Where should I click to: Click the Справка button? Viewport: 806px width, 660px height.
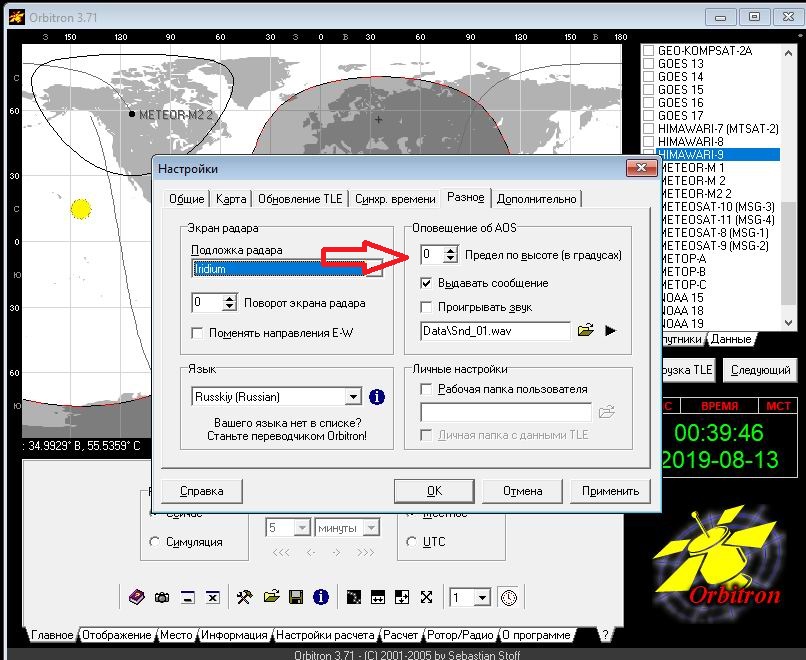(202, 491)
